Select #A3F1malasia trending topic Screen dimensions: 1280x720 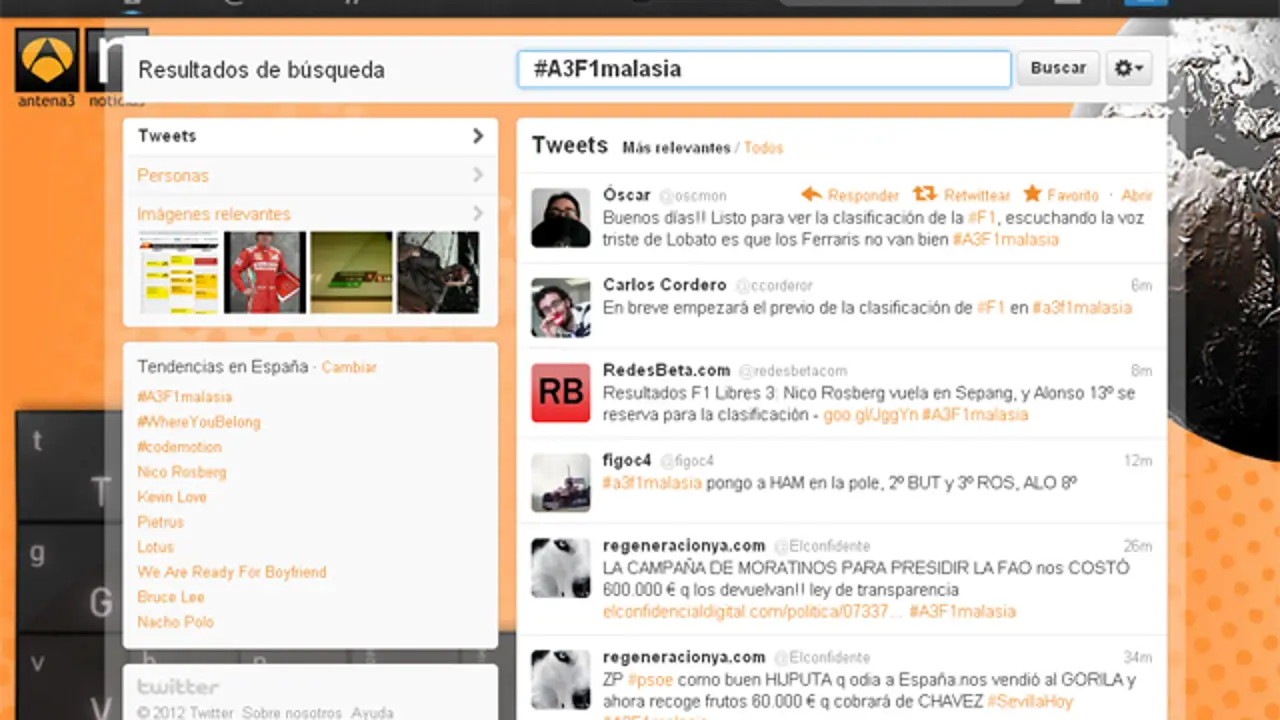(185, 397)
